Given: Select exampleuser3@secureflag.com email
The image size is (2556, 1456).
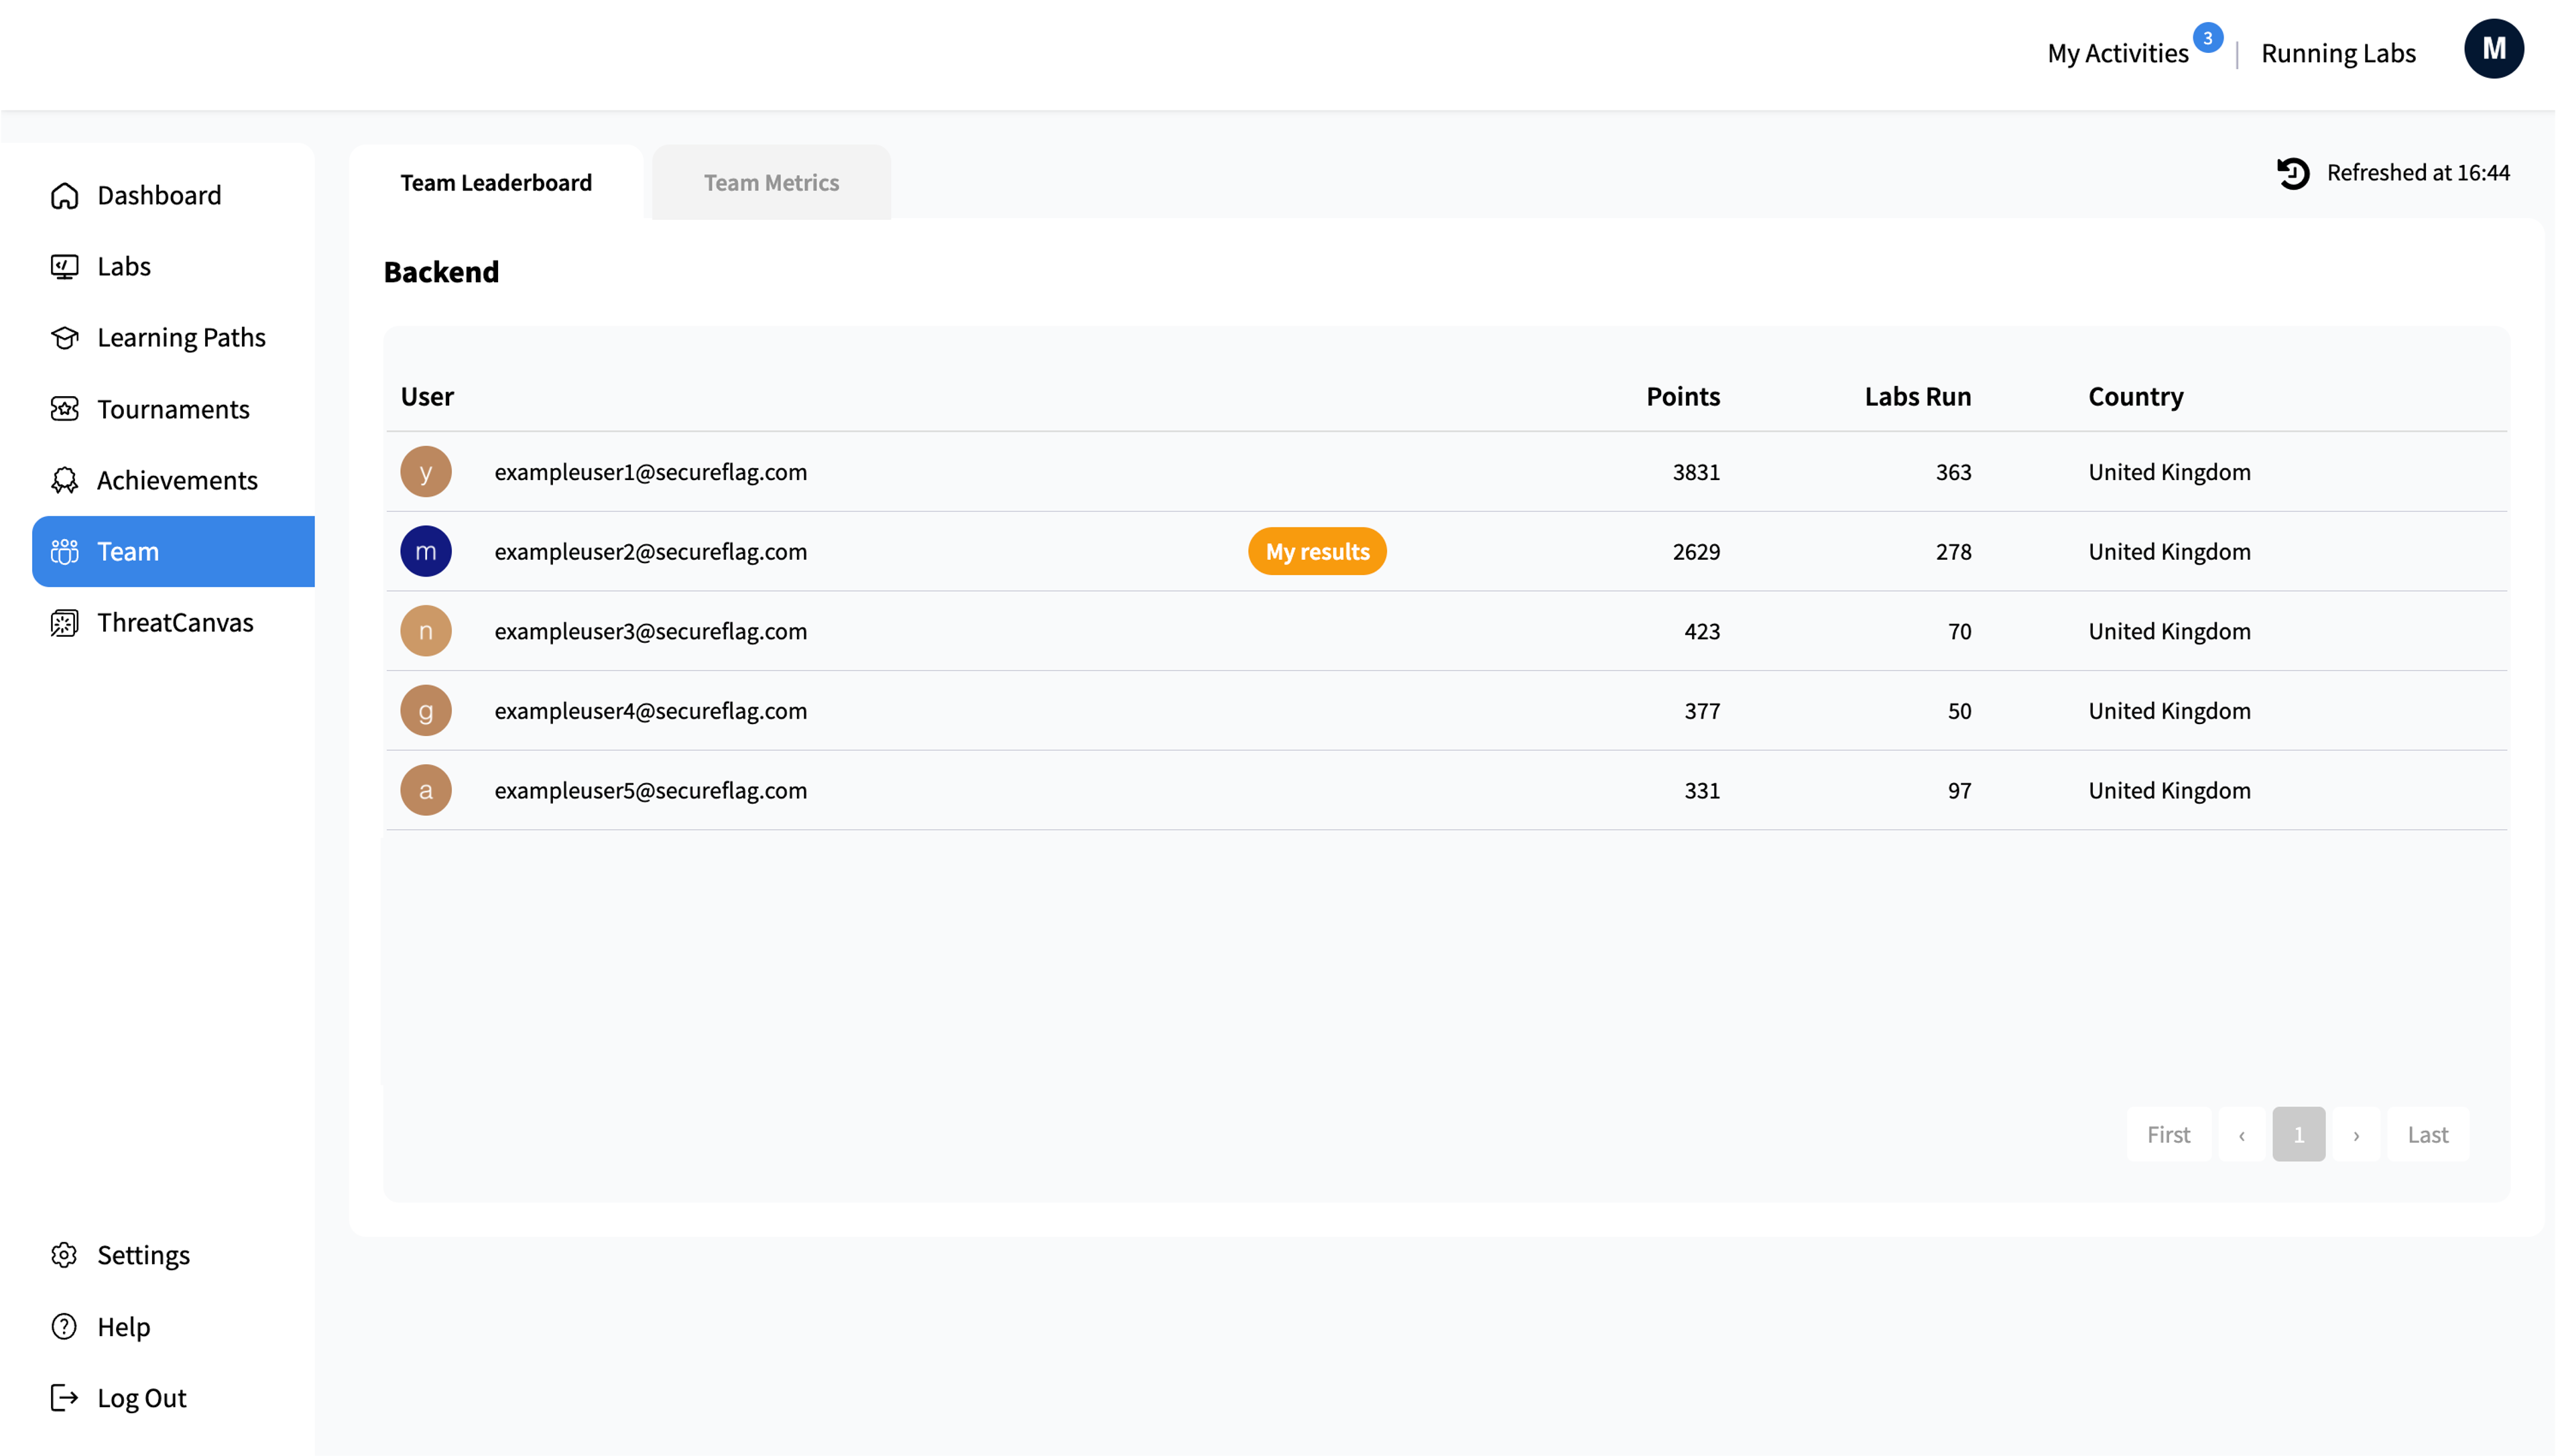Looking at the screenshot, I should (651, 631).
